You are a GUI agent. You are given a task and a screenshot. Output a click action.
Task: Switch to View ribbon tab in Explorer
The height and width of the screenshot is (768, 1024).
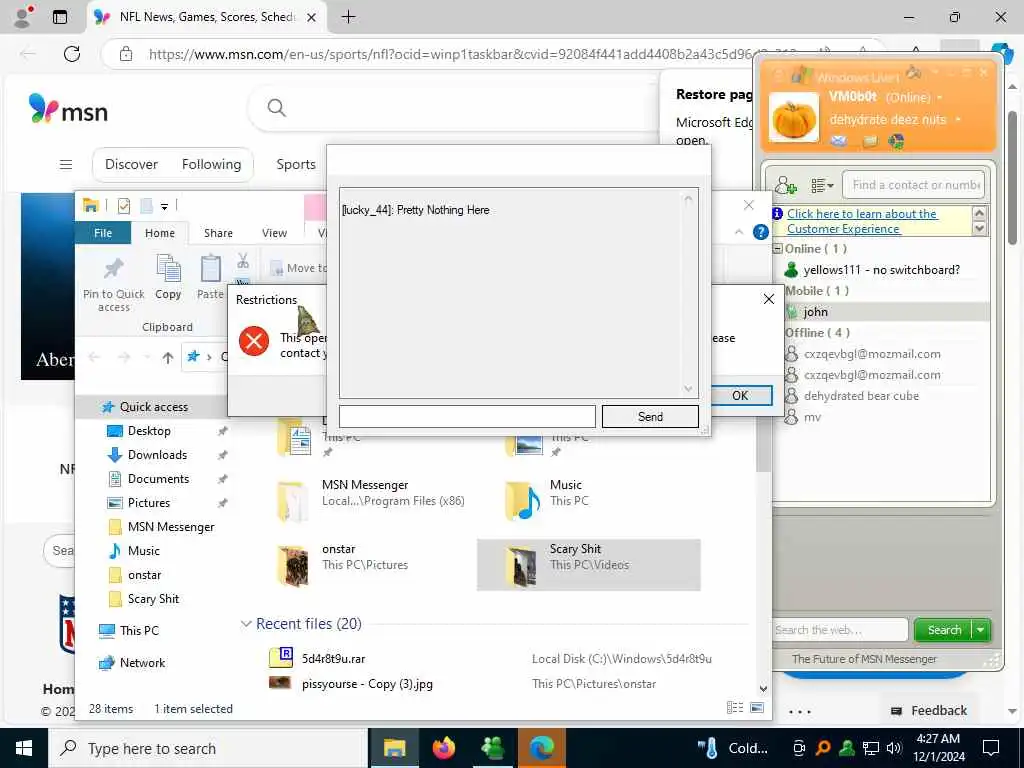point(274,232)
